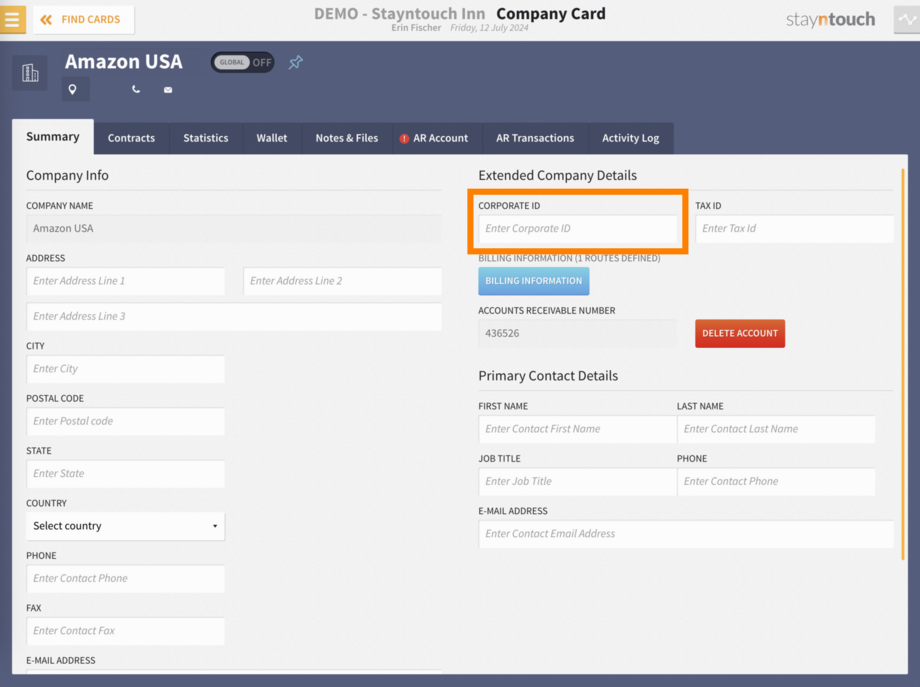Open the Select country dropdown
The width and height of the screenshot is (920, 687).
click(126, 526)
